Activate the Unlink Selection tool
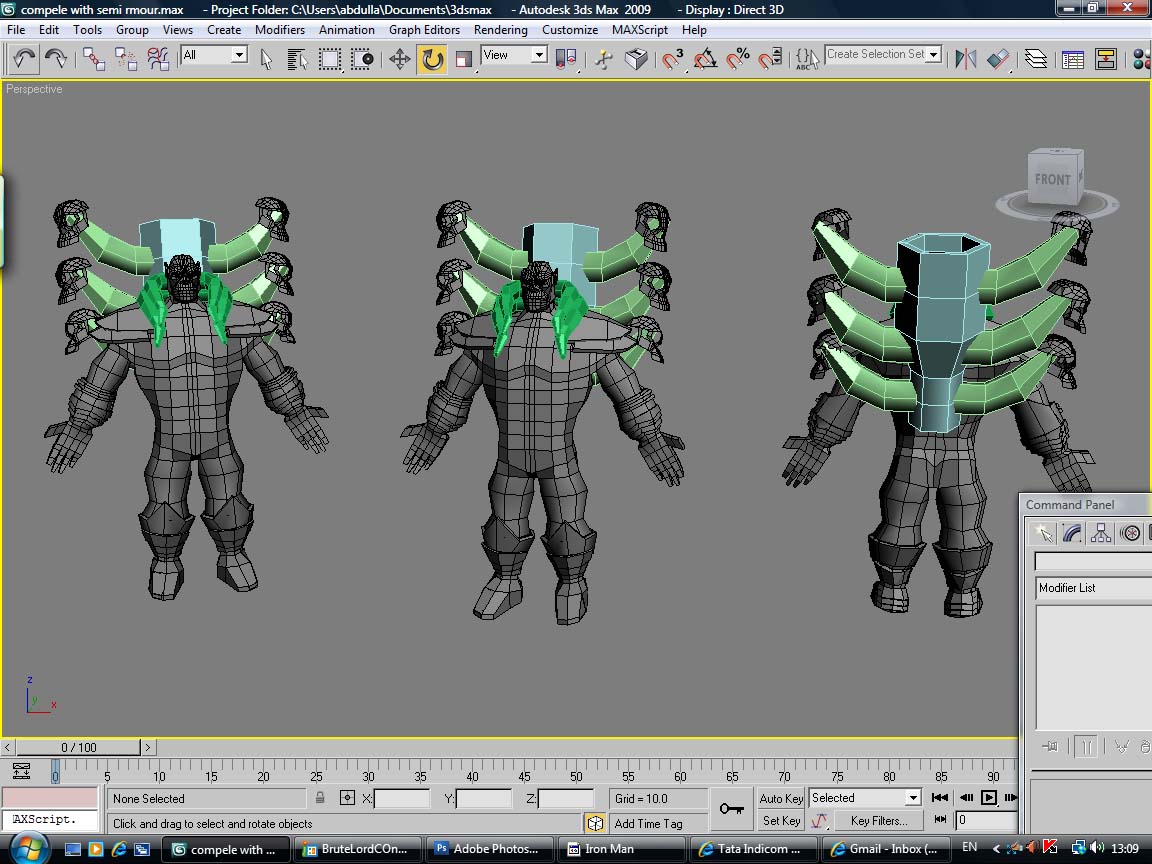The width and height of the screenshot is (1152, 864). [126, 58]
